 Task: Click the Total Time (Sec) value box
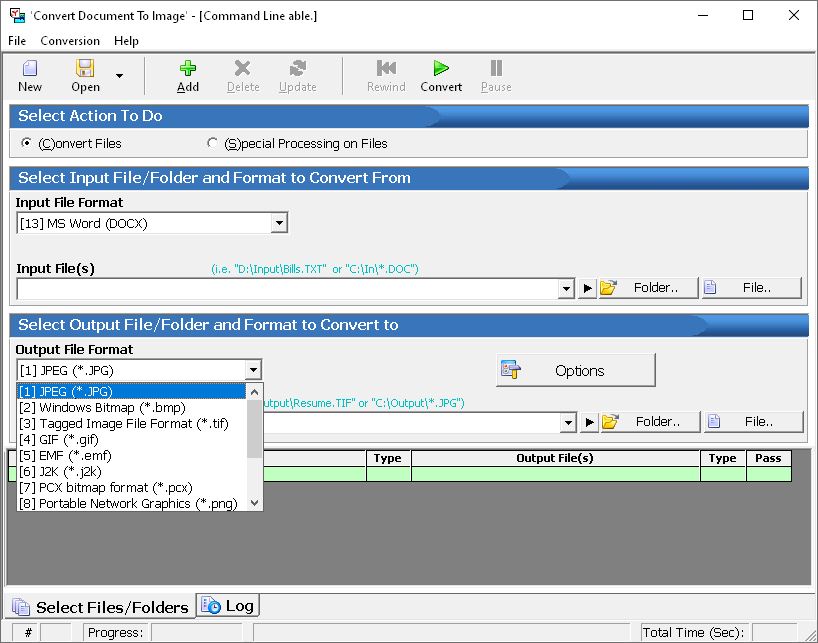[x=774, y=633]
